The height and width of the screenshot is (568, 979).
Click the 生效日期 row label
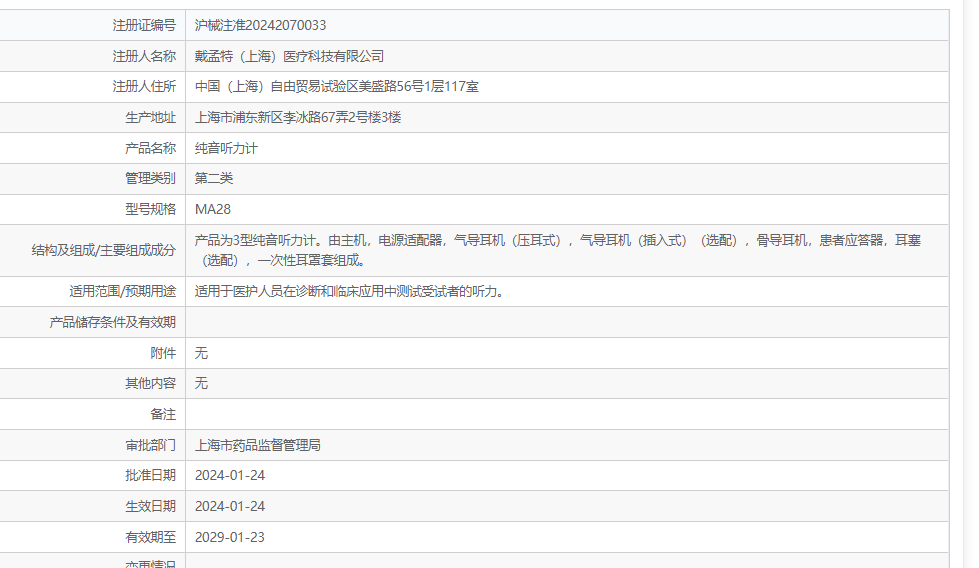point(150,506)
